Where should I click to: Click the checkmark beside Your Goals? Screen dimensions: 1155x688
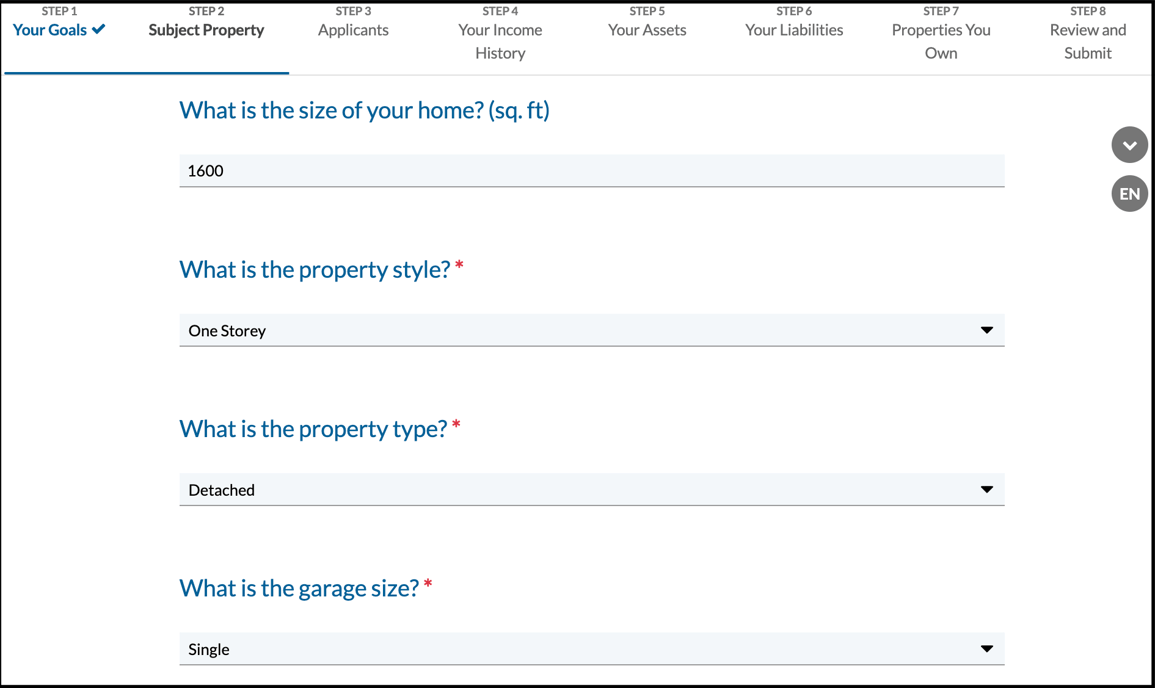(99, 30)
